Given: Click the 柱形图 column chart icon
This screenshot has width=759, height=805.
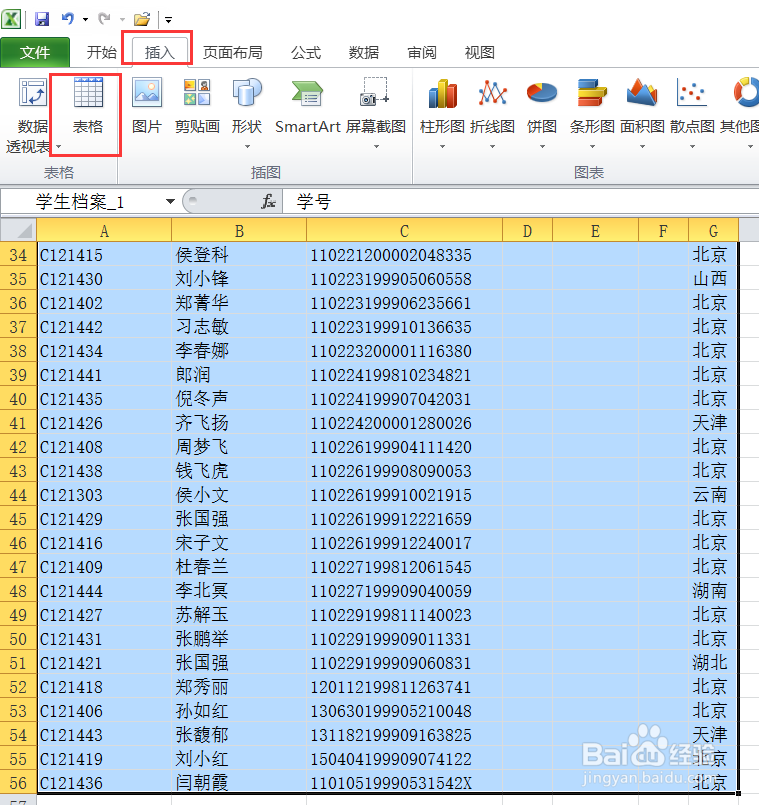Looking at the screenshot, I should 442,93.
